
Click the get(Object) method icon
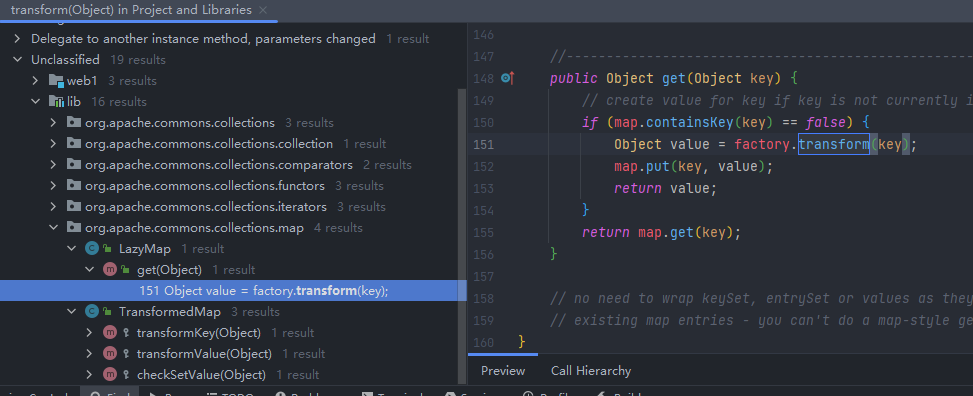point(110,270)
